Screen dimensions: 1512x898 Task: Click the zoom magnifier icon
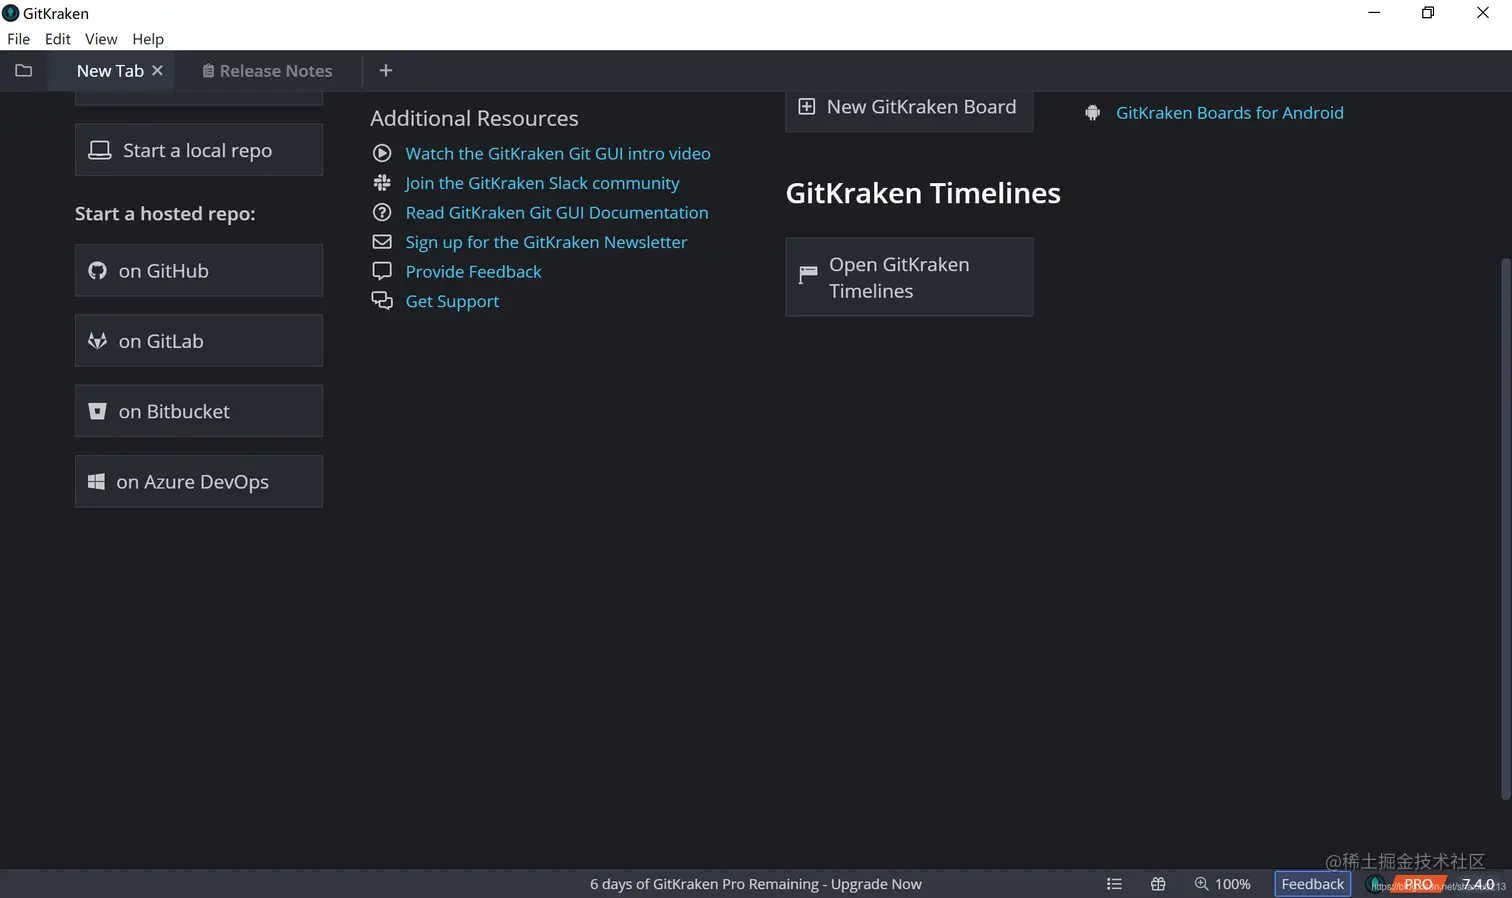pos(1201,884)
